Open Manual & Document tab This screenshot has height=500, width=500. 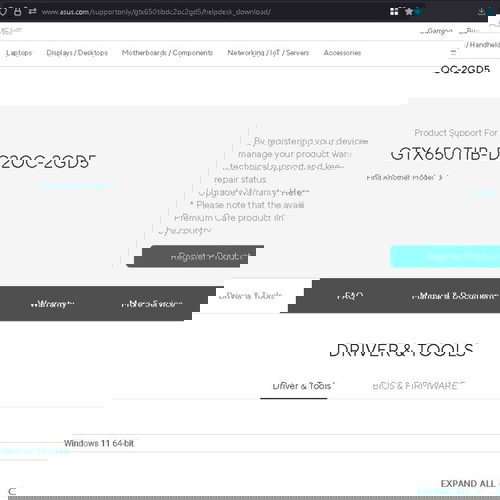455,296
